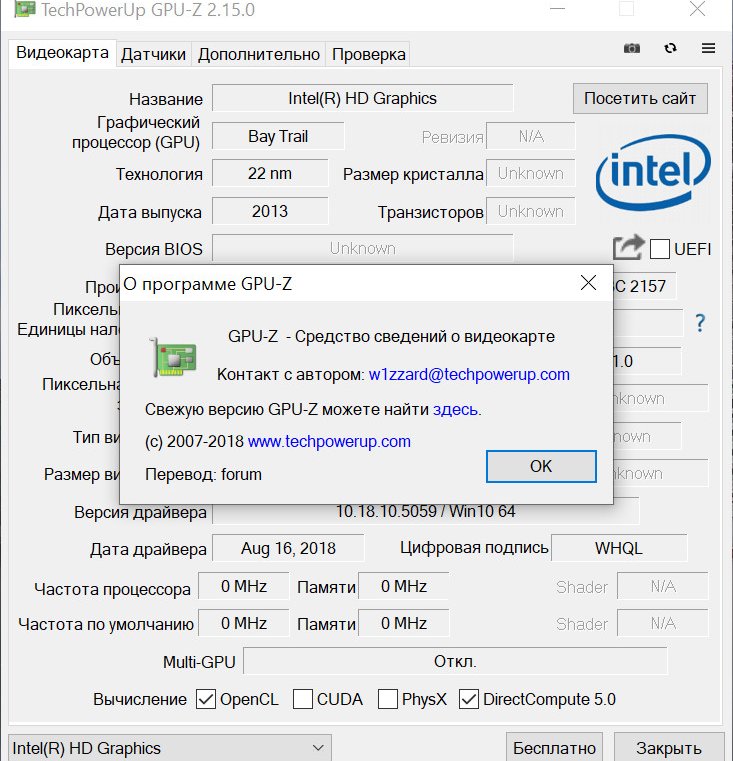Click the Бесплатно button
733x761 pixels.
coord(554,747)
